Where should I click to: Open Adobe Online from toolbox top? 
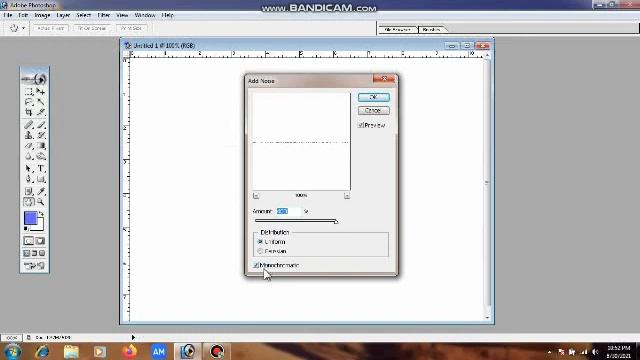34,78
